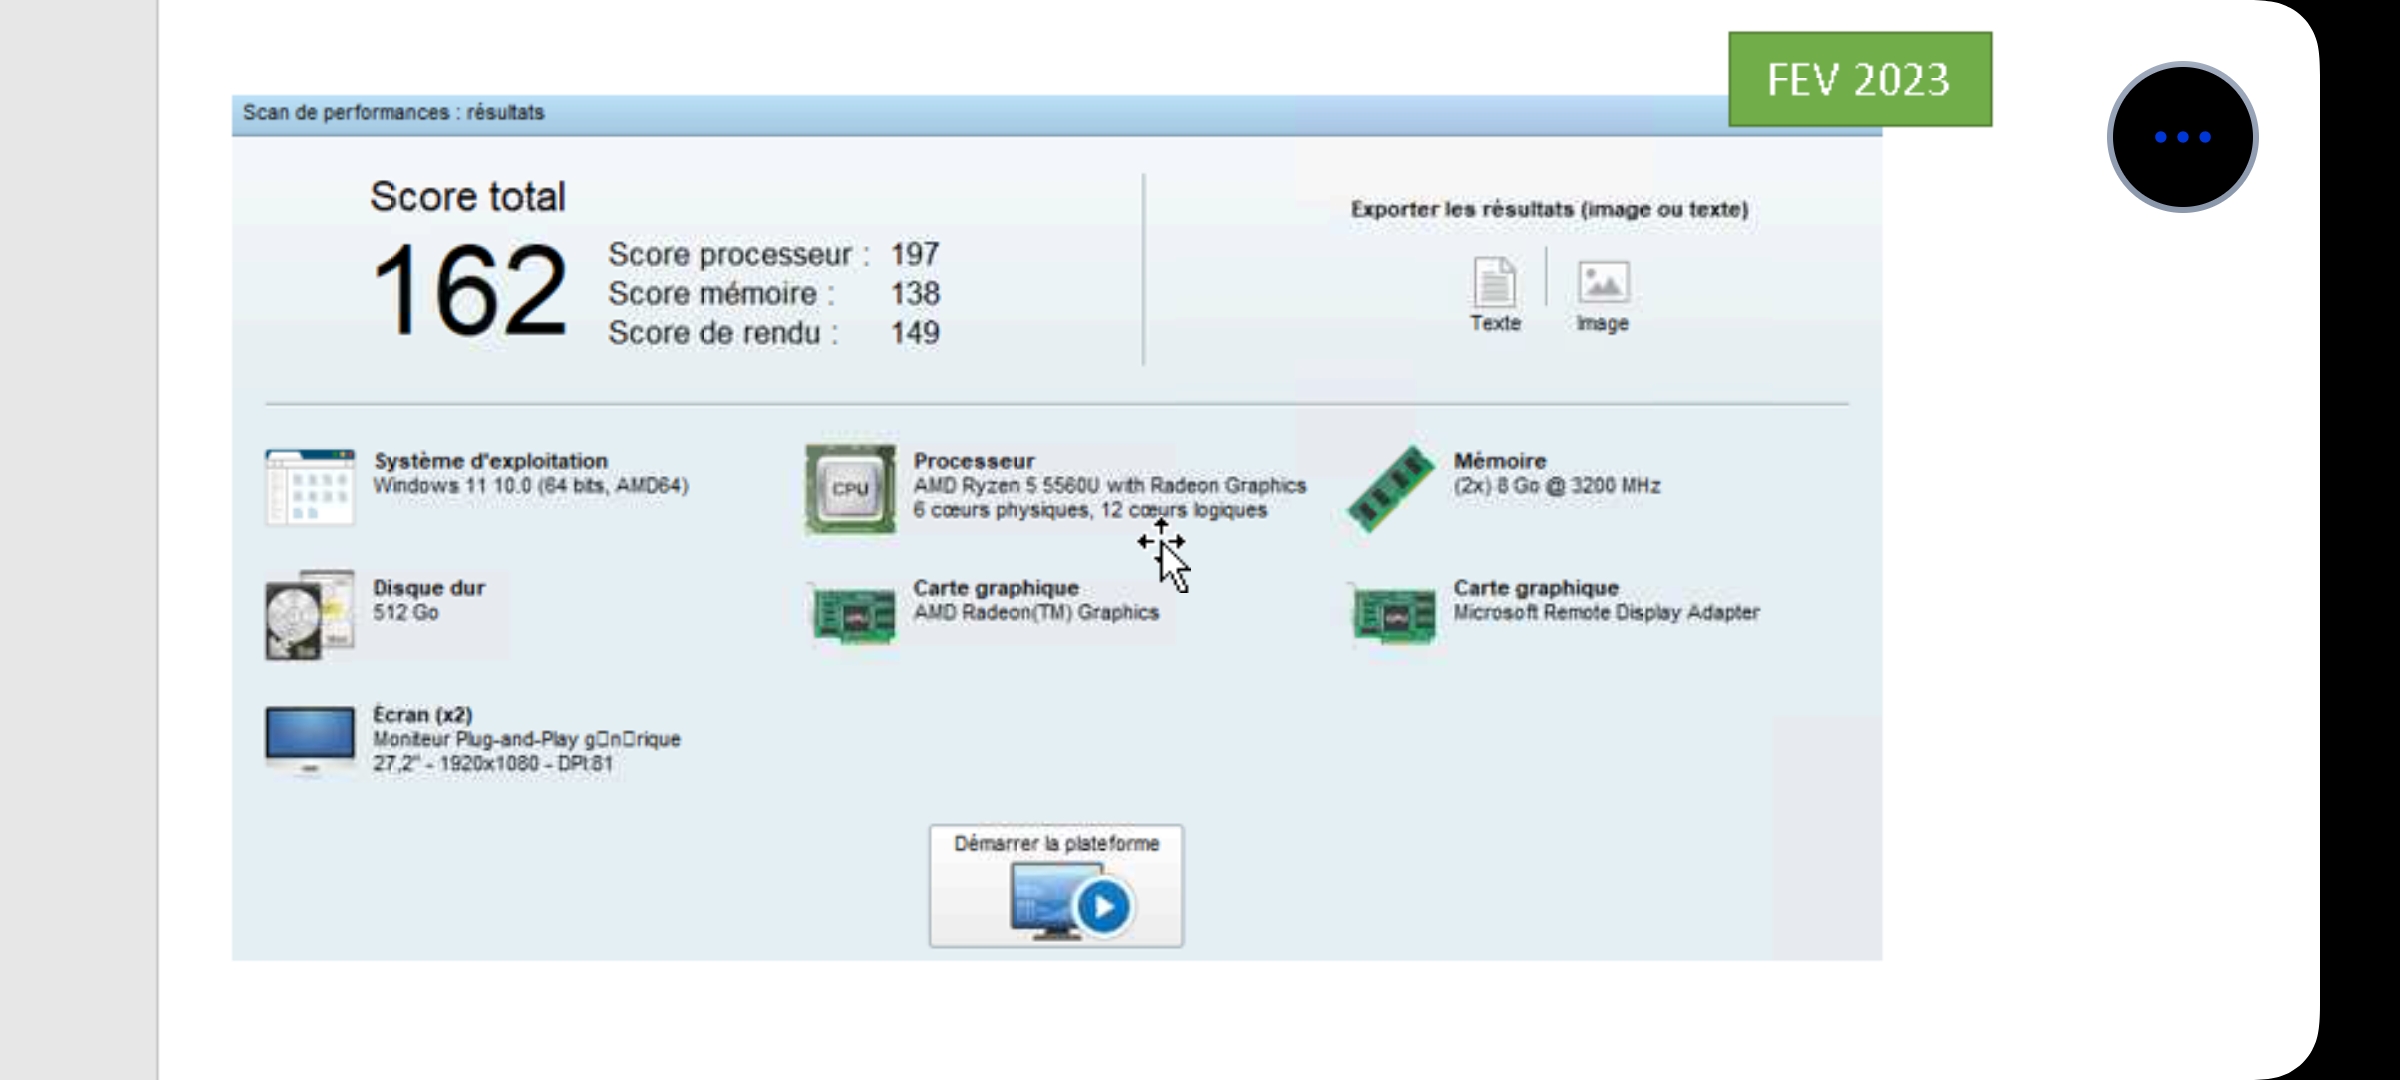Click the green FEV 2023 label

point(1859,80)
